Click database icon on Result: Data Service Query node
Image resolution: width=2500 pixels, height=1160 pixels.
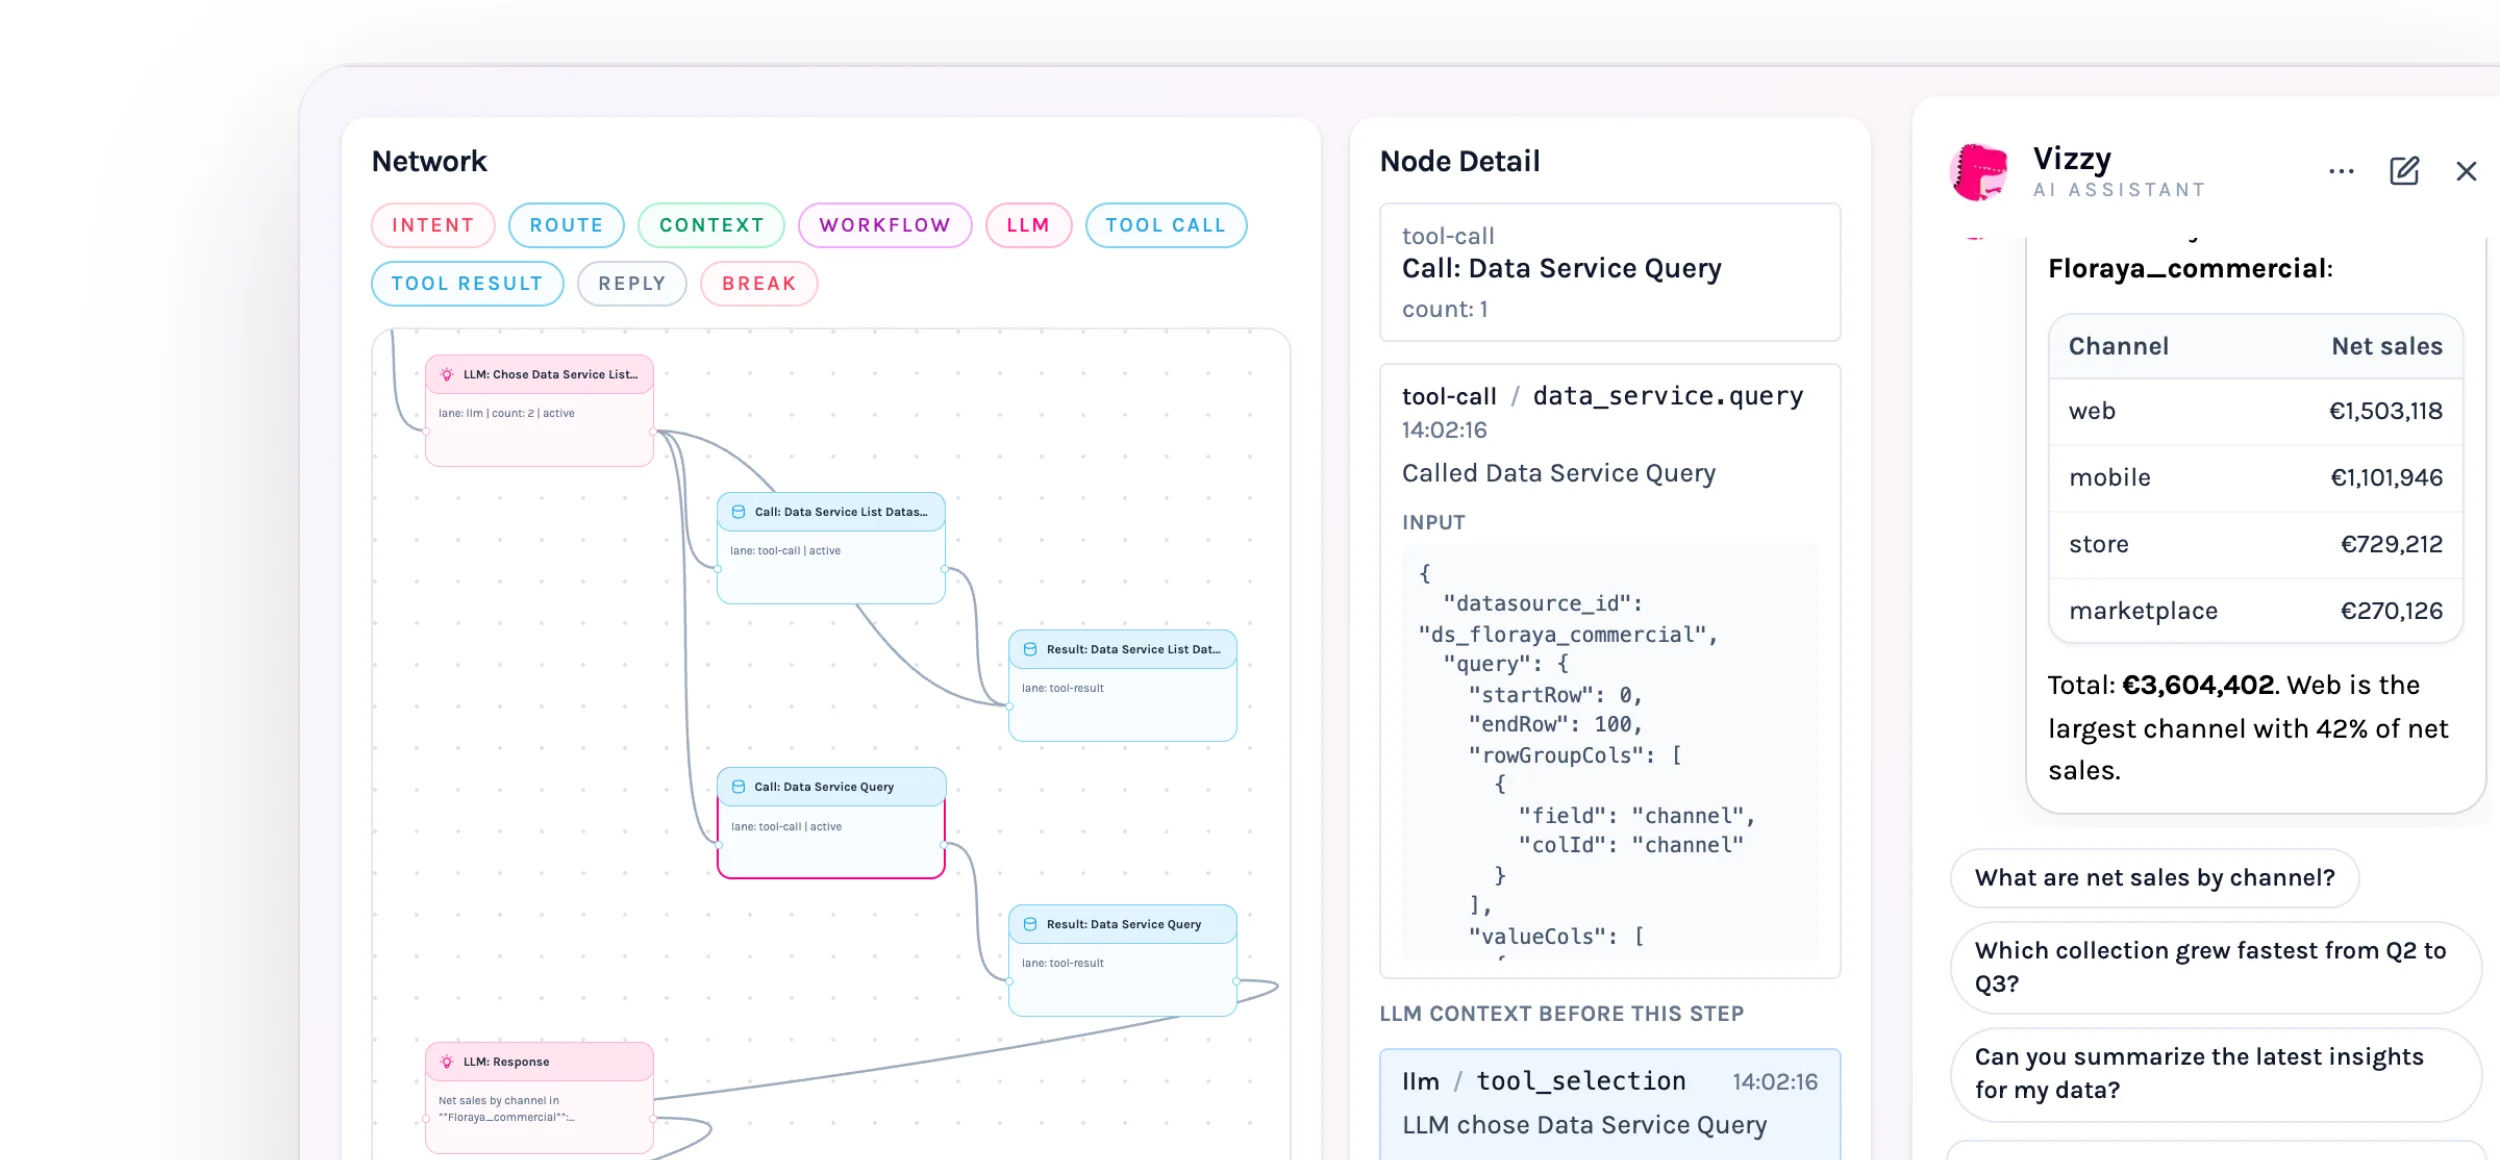(1030, 924)
